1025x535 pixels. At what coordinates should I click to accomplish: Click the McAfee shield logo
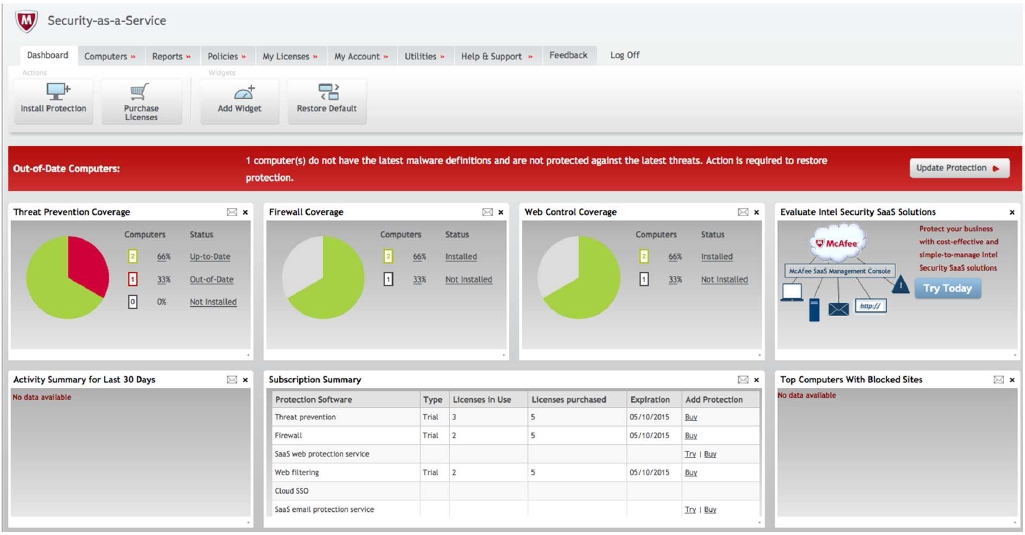[26, 21]
